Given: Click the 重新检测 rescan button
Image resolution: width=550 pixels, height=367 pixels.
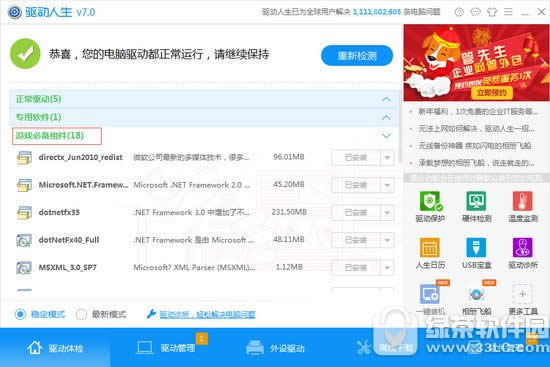Looking at the screenshot, I should pyautogui.click(x=357, y=55).
